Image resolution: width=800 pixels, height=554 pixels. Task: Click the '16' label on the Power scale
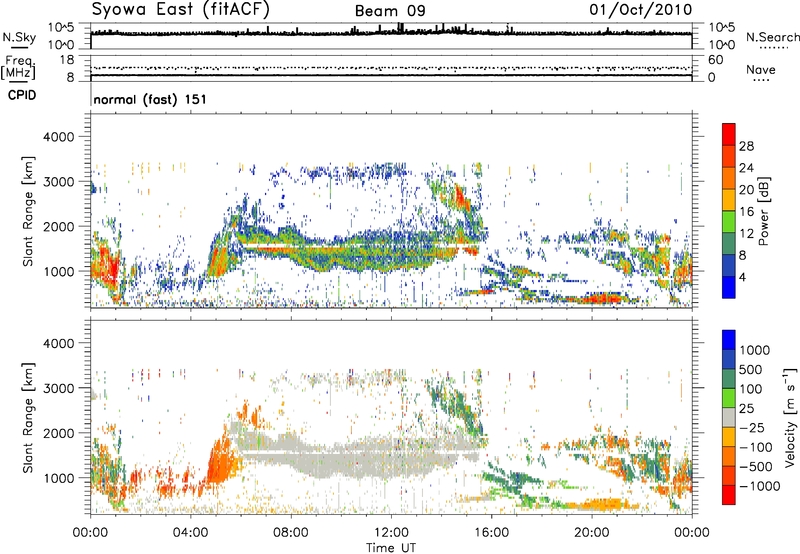746,212
